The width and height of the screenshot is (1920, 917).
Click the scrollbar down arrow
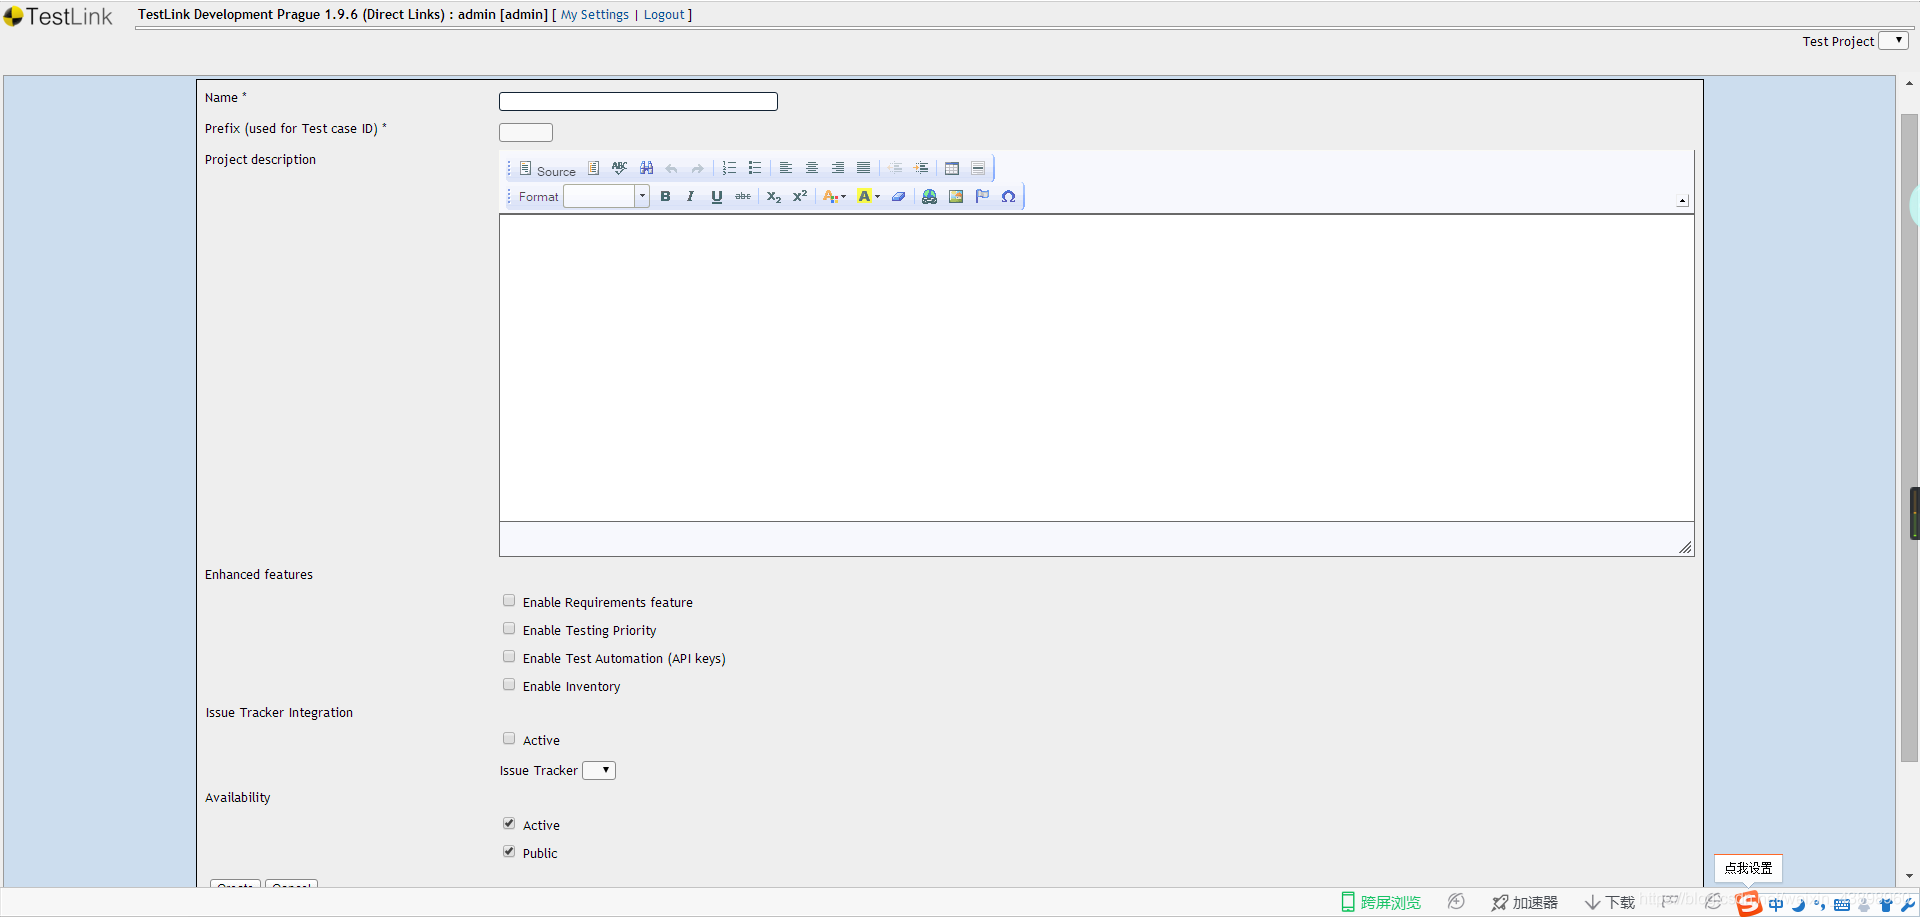pyautogui.click(x=1909, y=876)
